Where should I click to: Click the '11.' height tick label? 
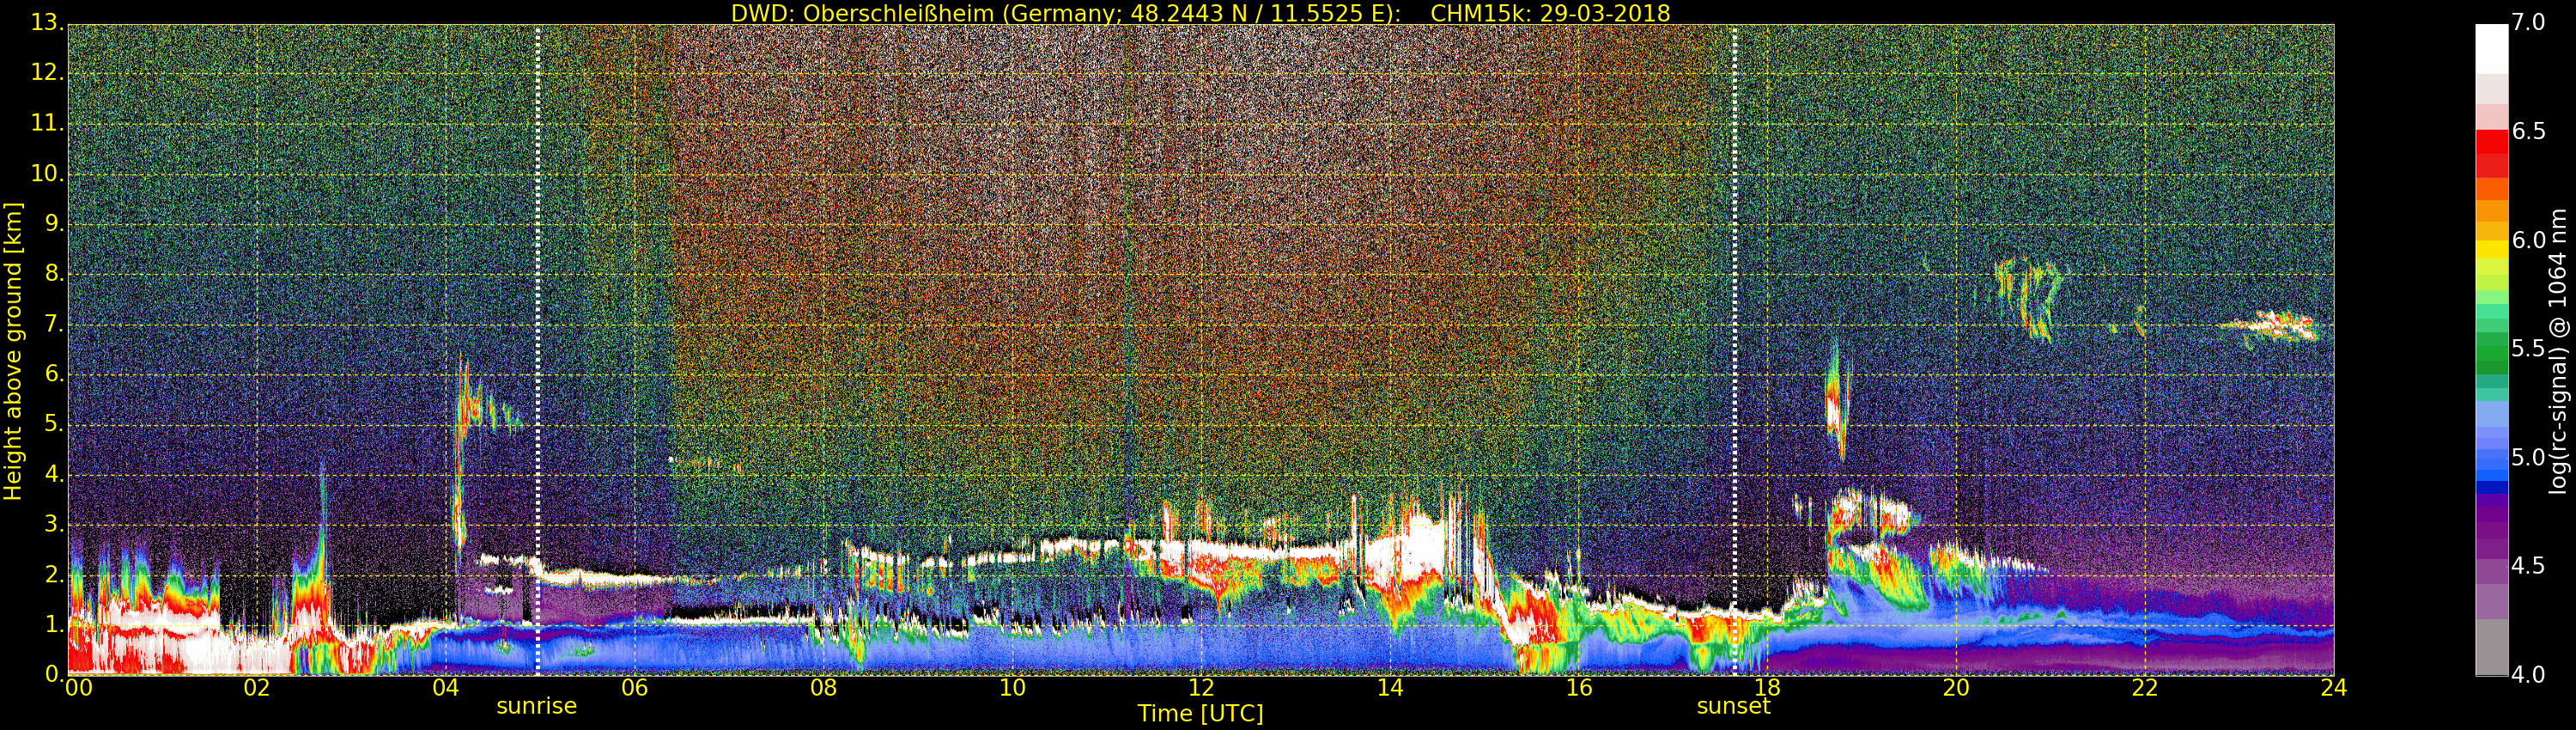47,123
